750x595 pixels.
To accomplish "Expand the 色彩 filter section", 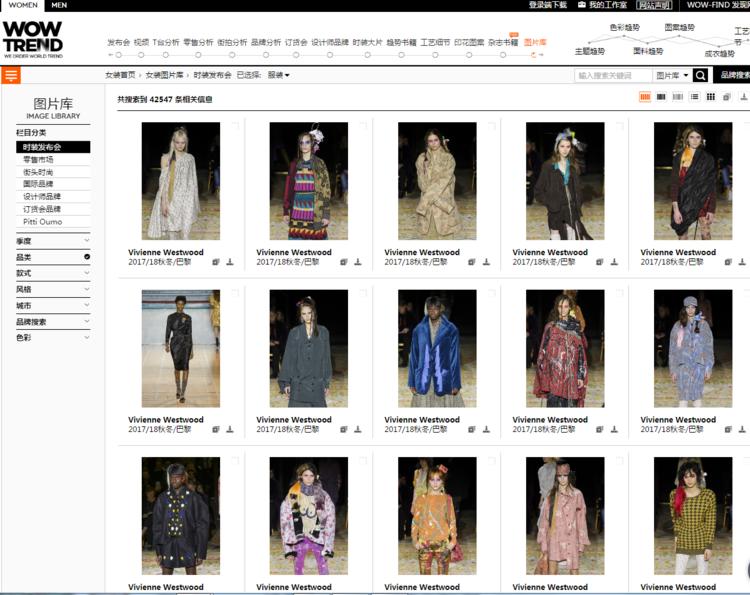I will tap(53, 337).
